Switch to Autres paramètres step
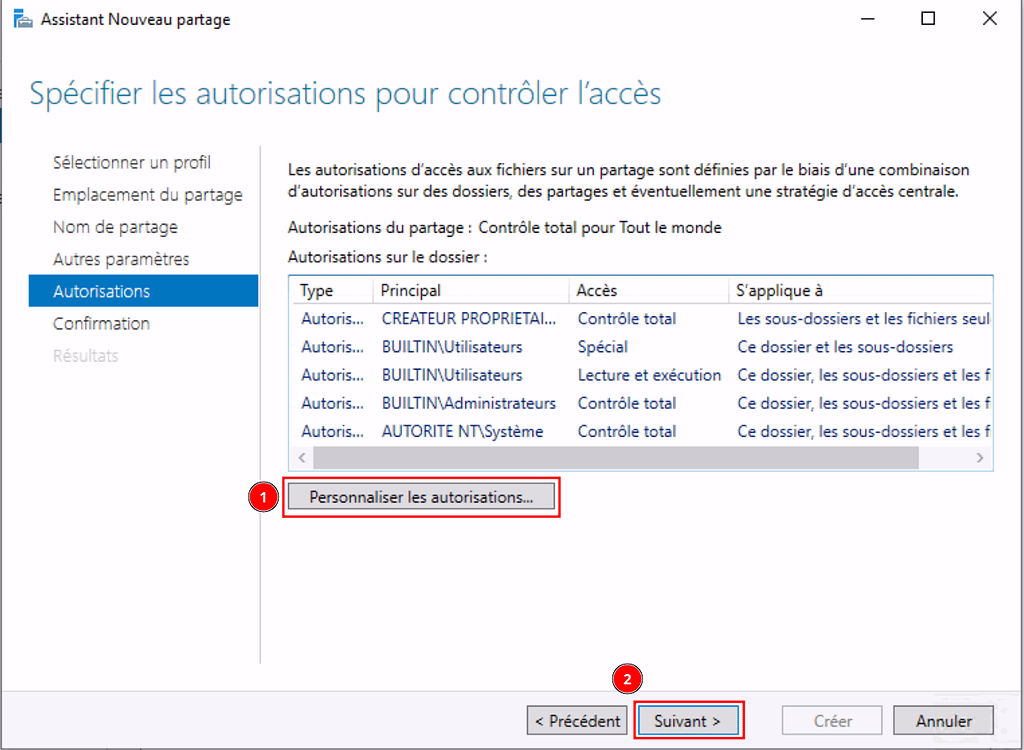This screenshot has height=750, width=1024. pos(121,259)
